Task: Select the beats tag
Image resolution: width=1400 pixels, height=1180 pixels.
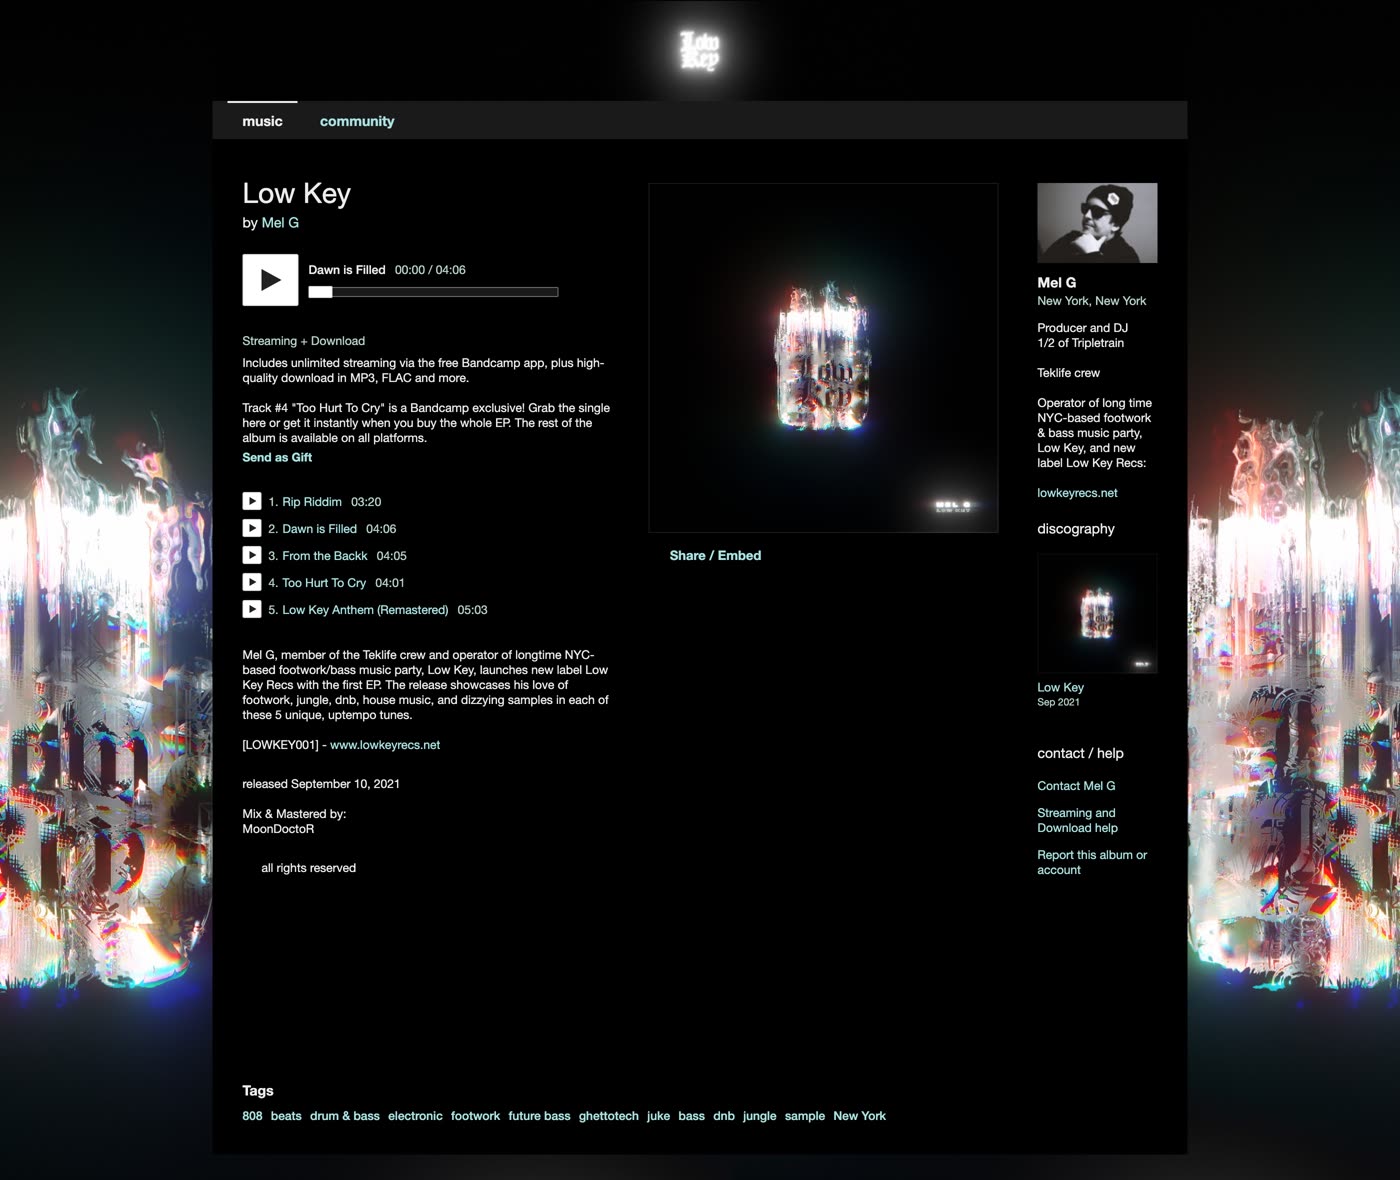Action: tap(286, 1116)
